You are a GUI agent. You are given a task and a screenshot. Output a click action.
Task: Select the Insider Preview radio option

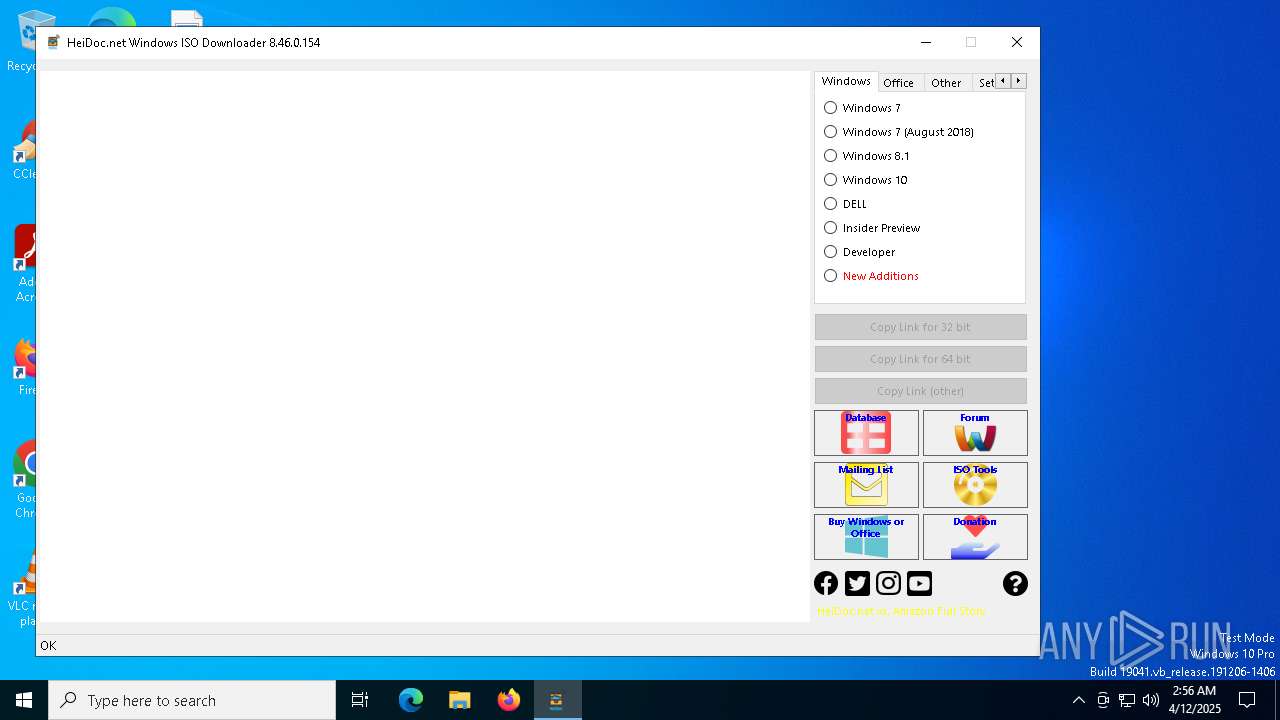pyautogui.click(x=872, y=228)
